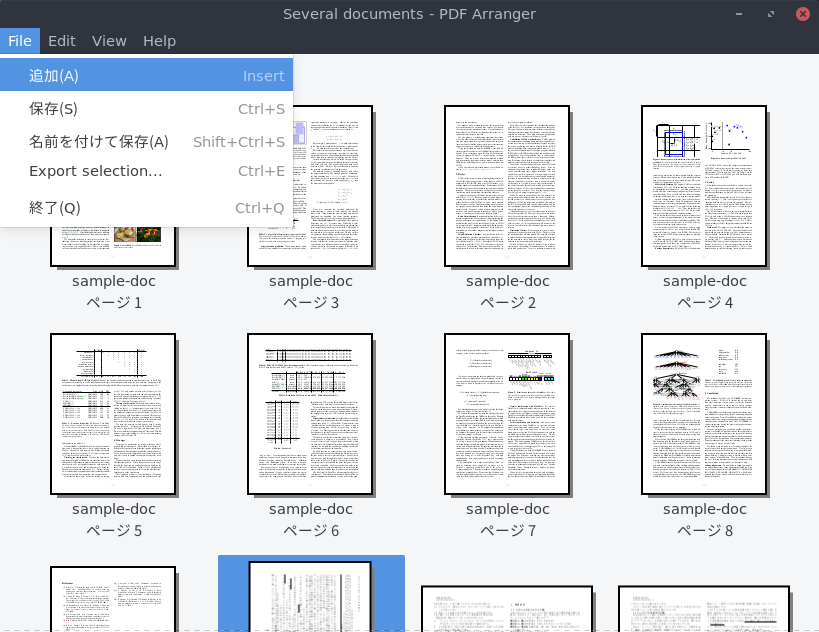Screen dimensions: 819x632
Task: Click the minimize button in the title bar
Action: tap(737, 13)
